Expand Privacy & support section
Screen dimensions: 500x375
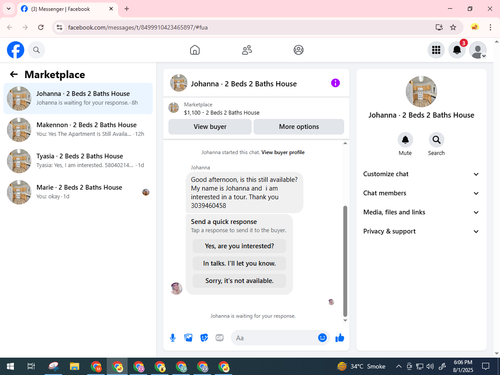coord(421,231)
